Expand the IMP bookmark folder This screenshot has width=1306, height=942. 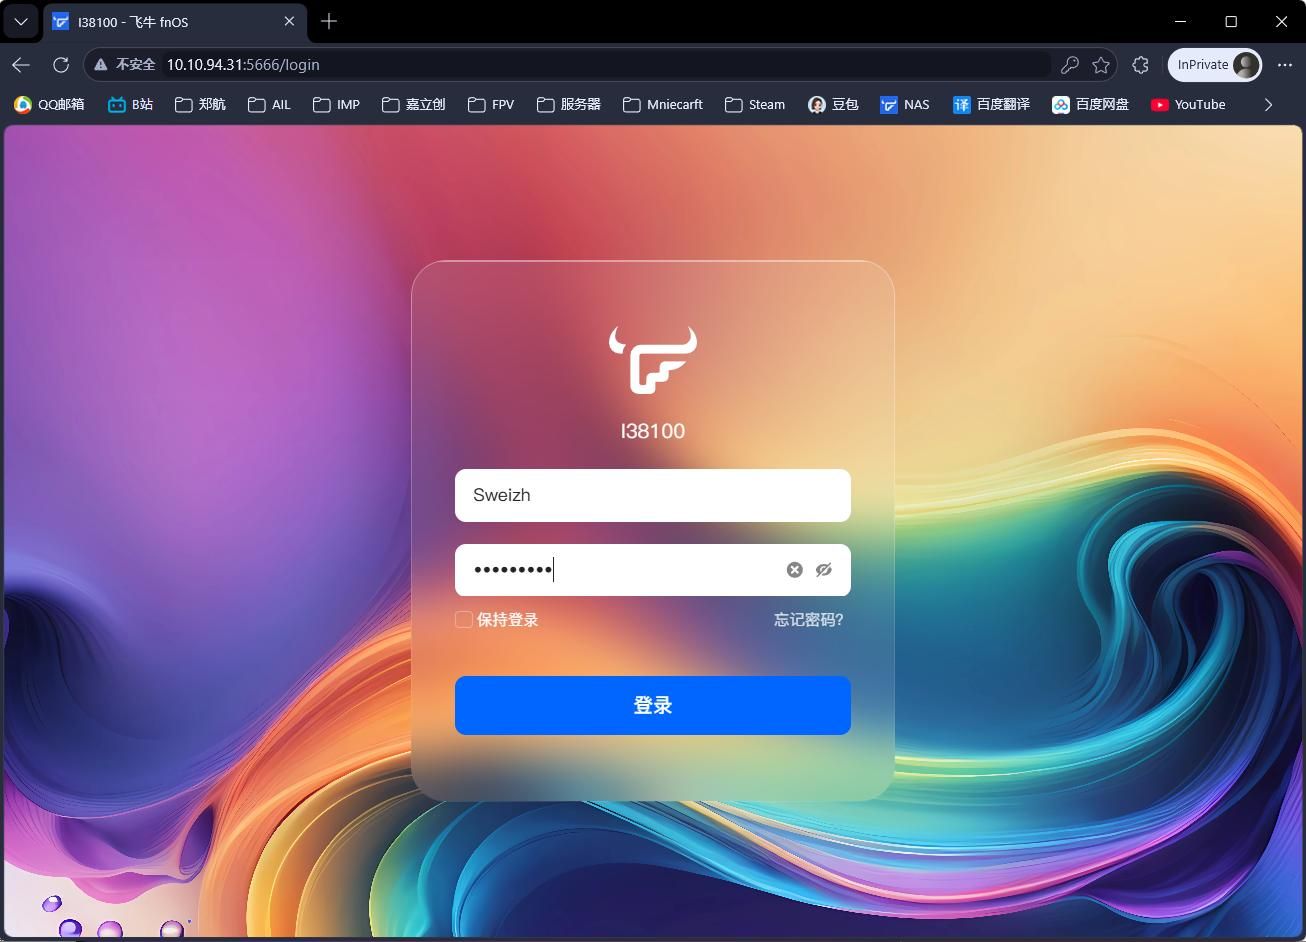(x=336, y=104)
